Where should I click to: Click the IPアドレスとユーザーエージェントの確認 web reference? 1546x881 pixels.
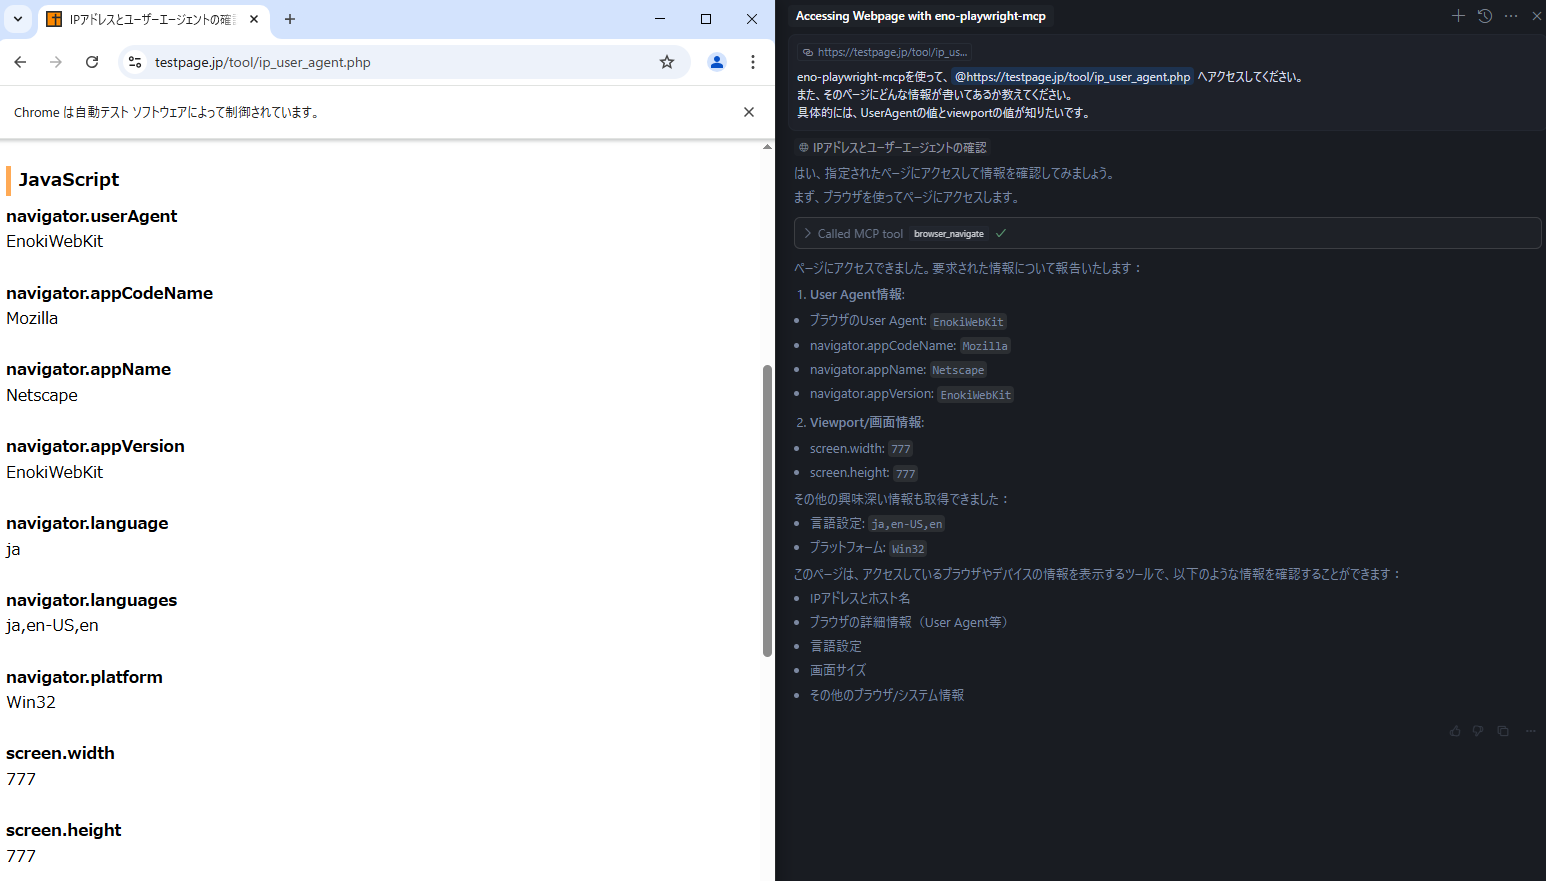tap(892, 148)
